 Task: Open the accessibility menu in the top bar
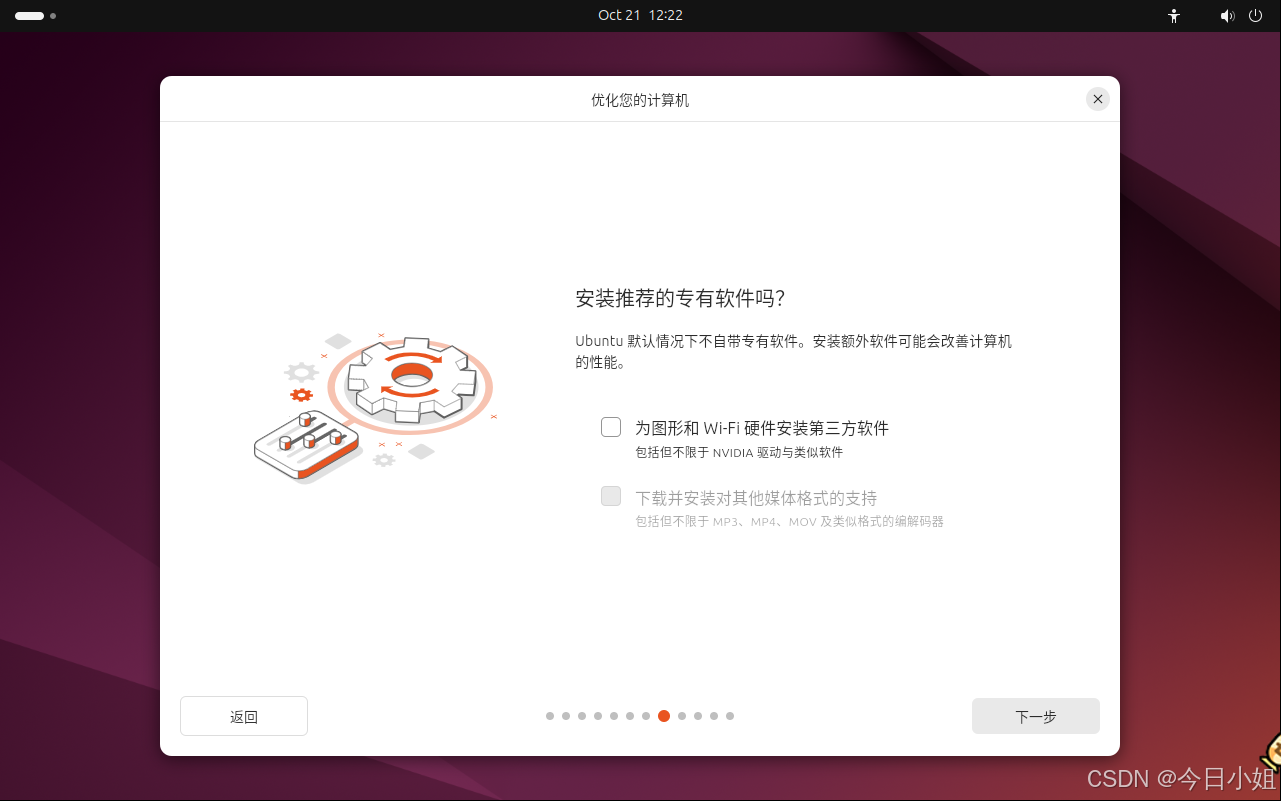click(1172, 16)
